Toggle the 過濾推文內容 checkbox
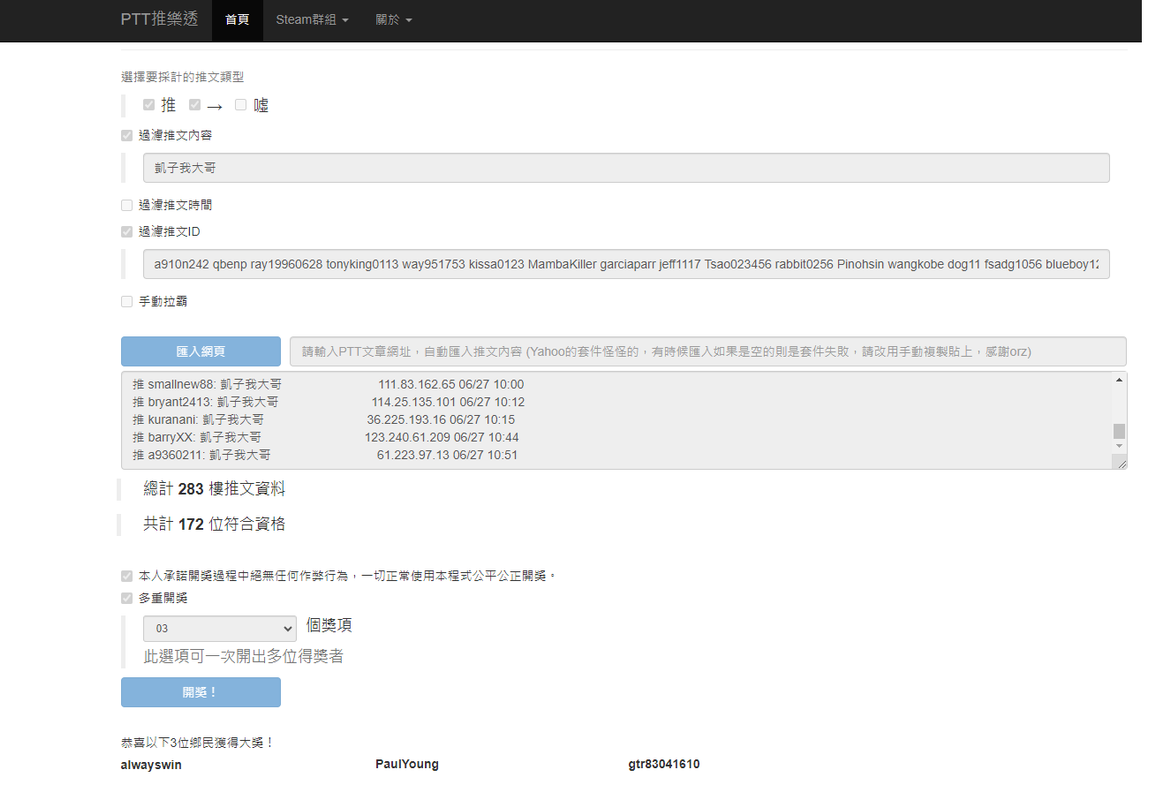The height and width of the screenshot is (800, 1149). point(127,136)
